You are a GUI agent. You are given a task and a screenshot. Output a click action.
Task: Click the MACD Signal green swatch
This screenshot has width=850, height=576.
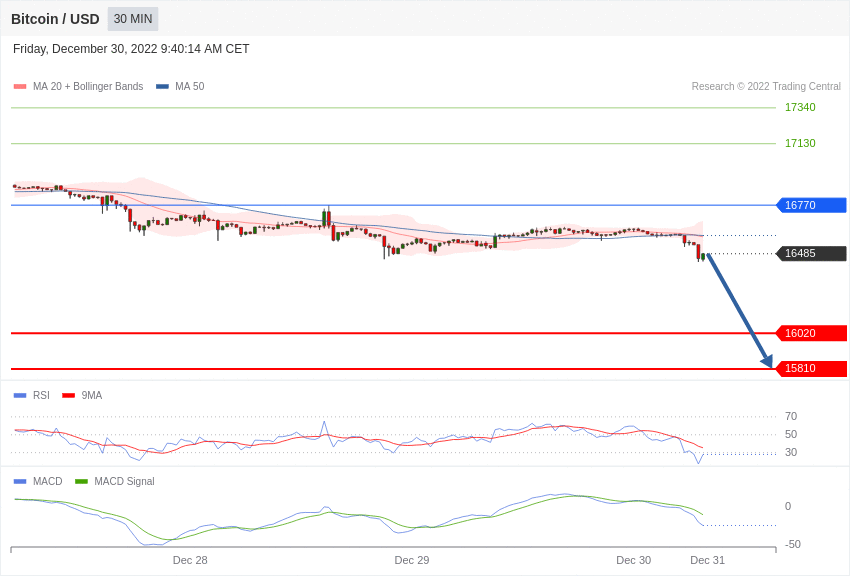click(x=81, y=482)
